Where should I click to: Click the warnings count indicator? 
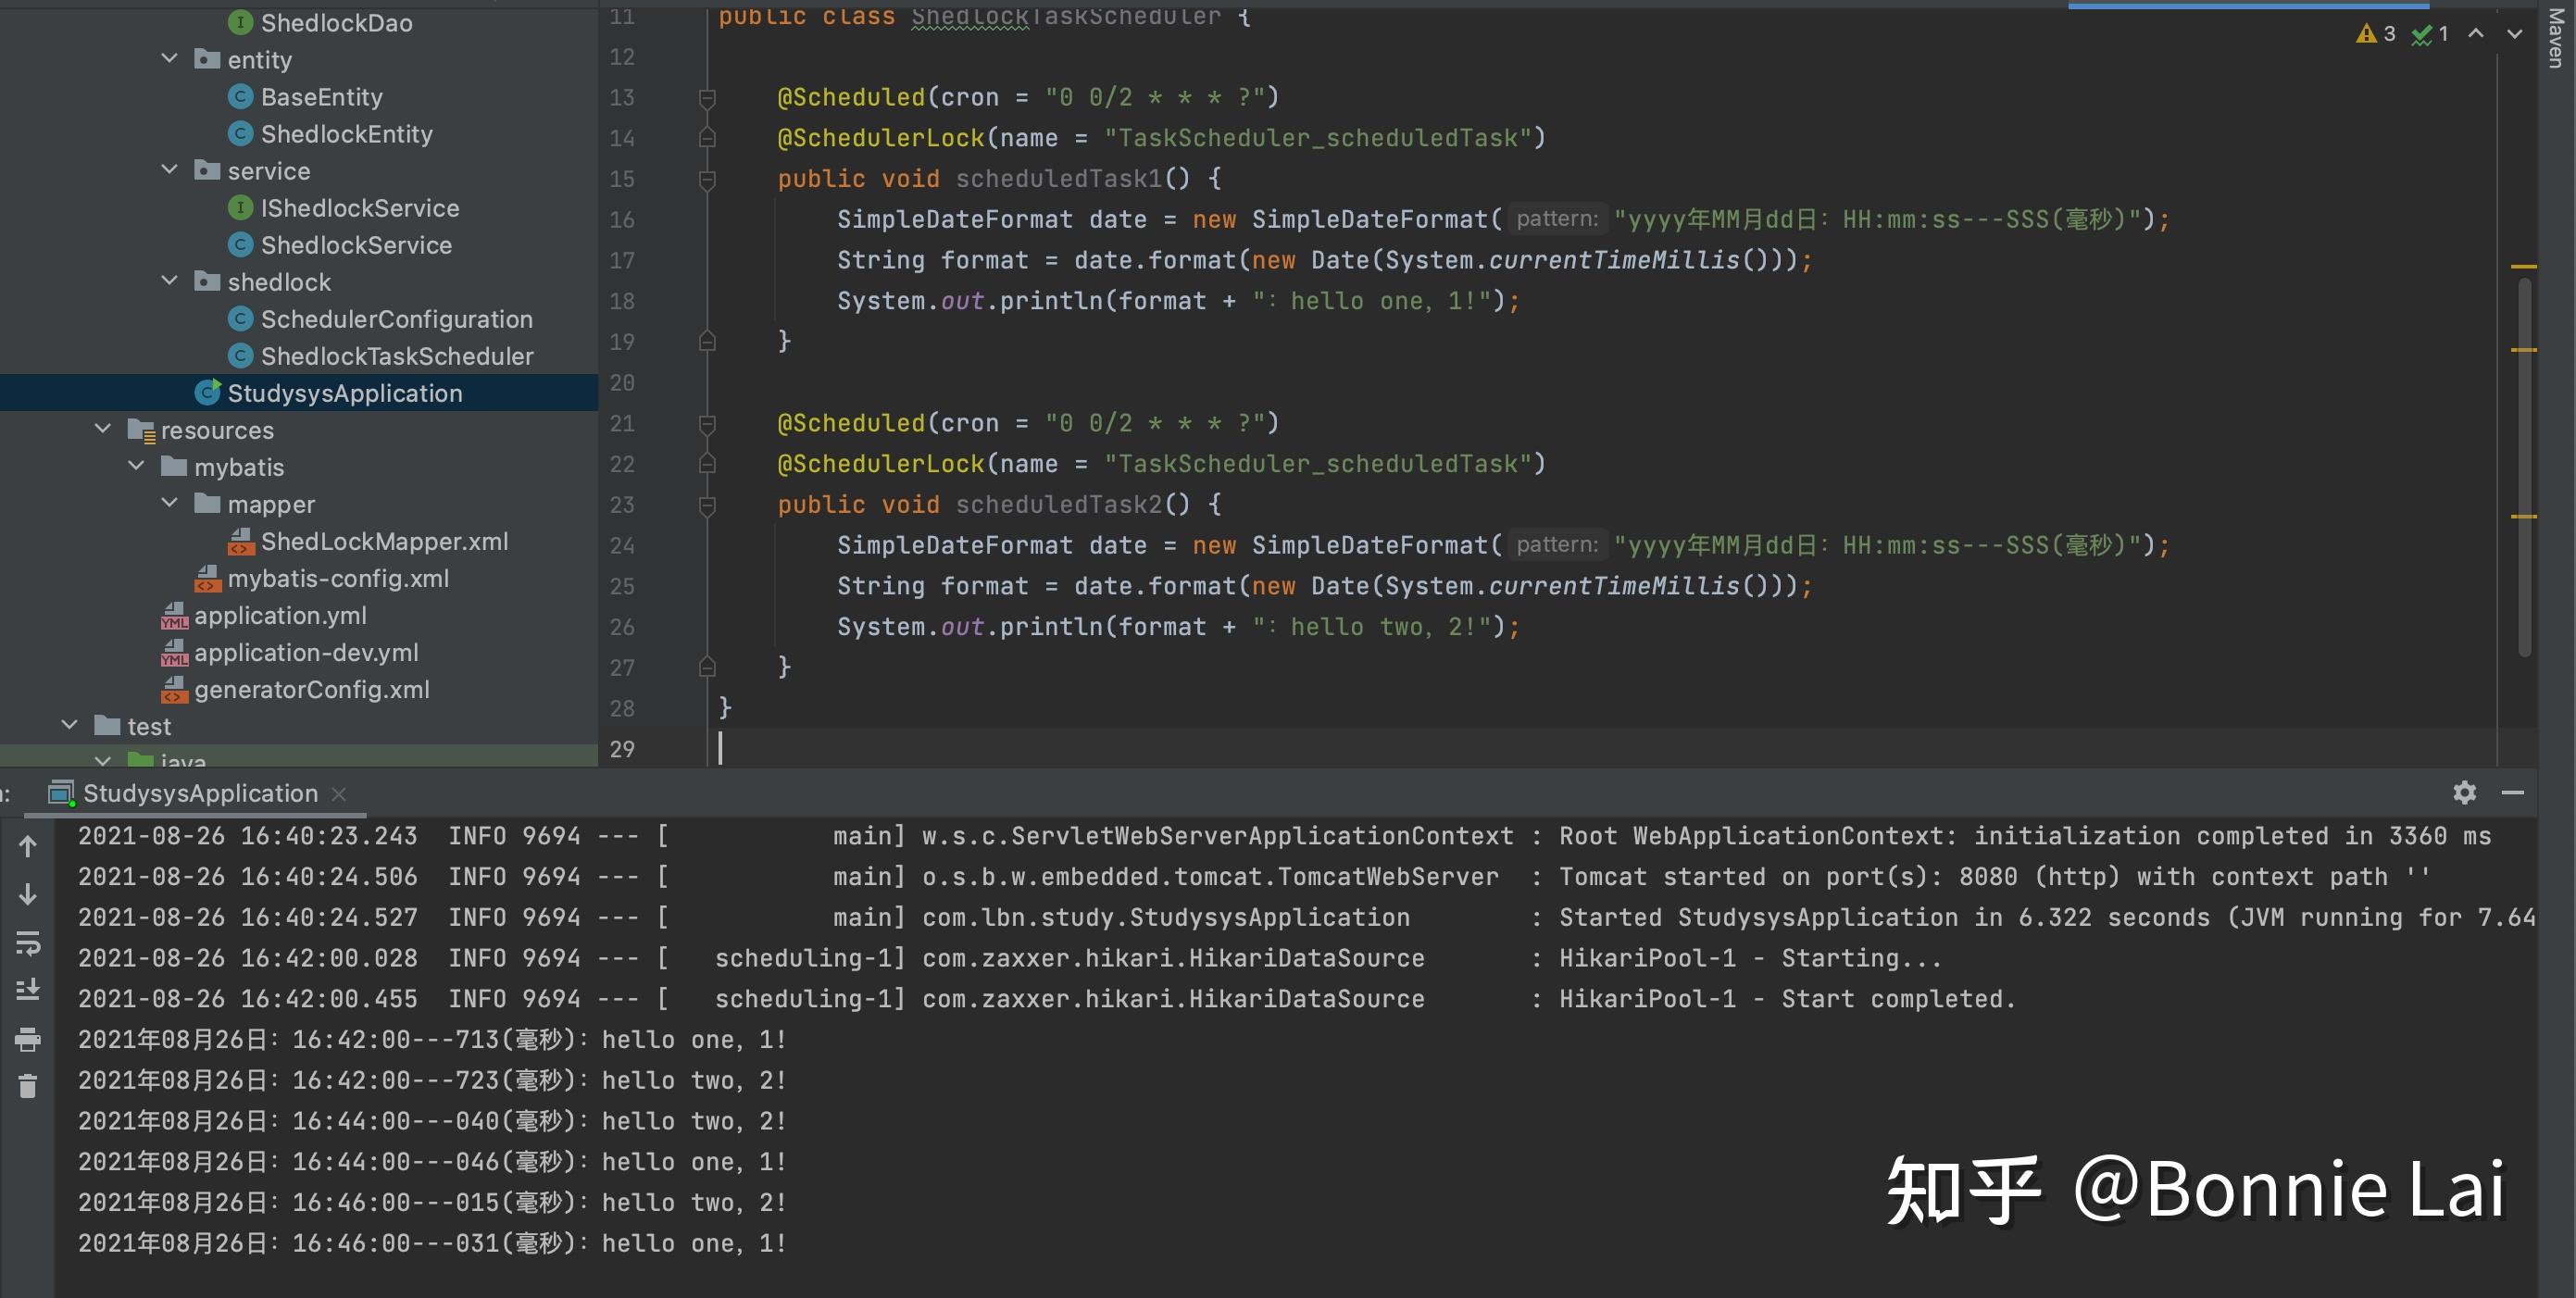[2376, 34]
